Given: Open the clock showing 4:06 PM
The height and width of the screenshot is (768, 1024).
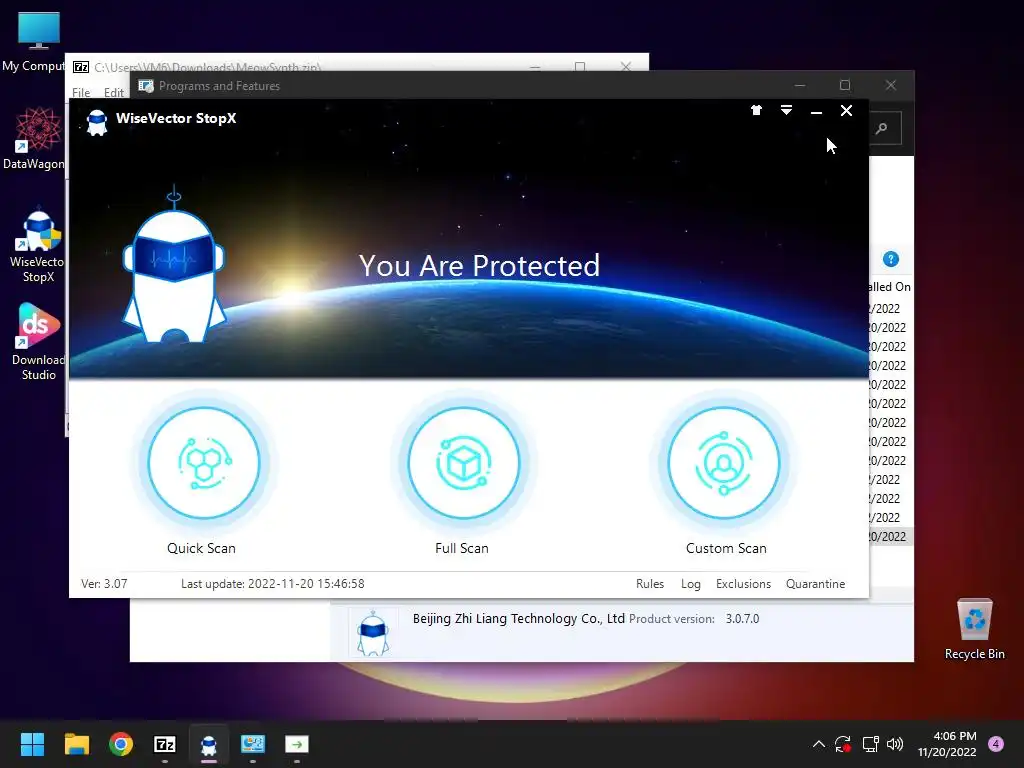Looking at the screenshot, I should coord(947,744).
